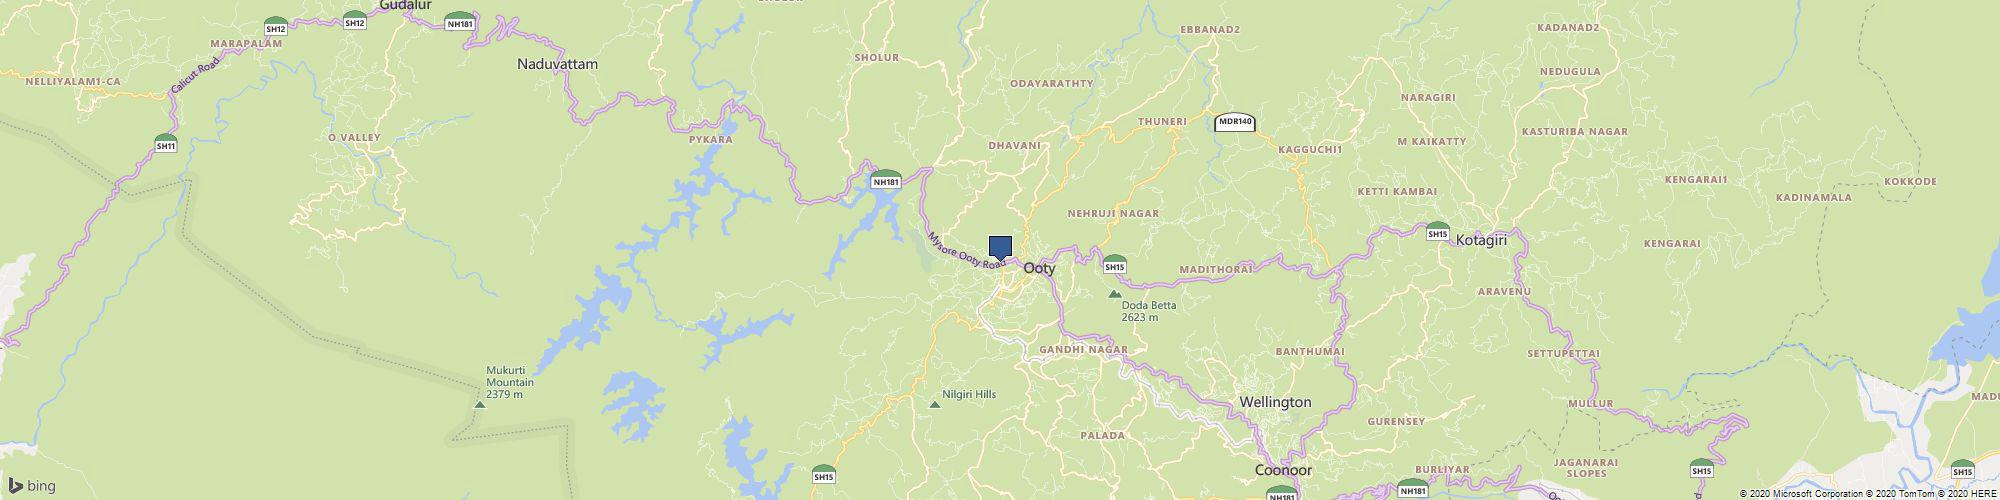The image size is (2000, 500).
Task: Select the Doda Betta mountain peak icon
Action: pos(1115,294)
